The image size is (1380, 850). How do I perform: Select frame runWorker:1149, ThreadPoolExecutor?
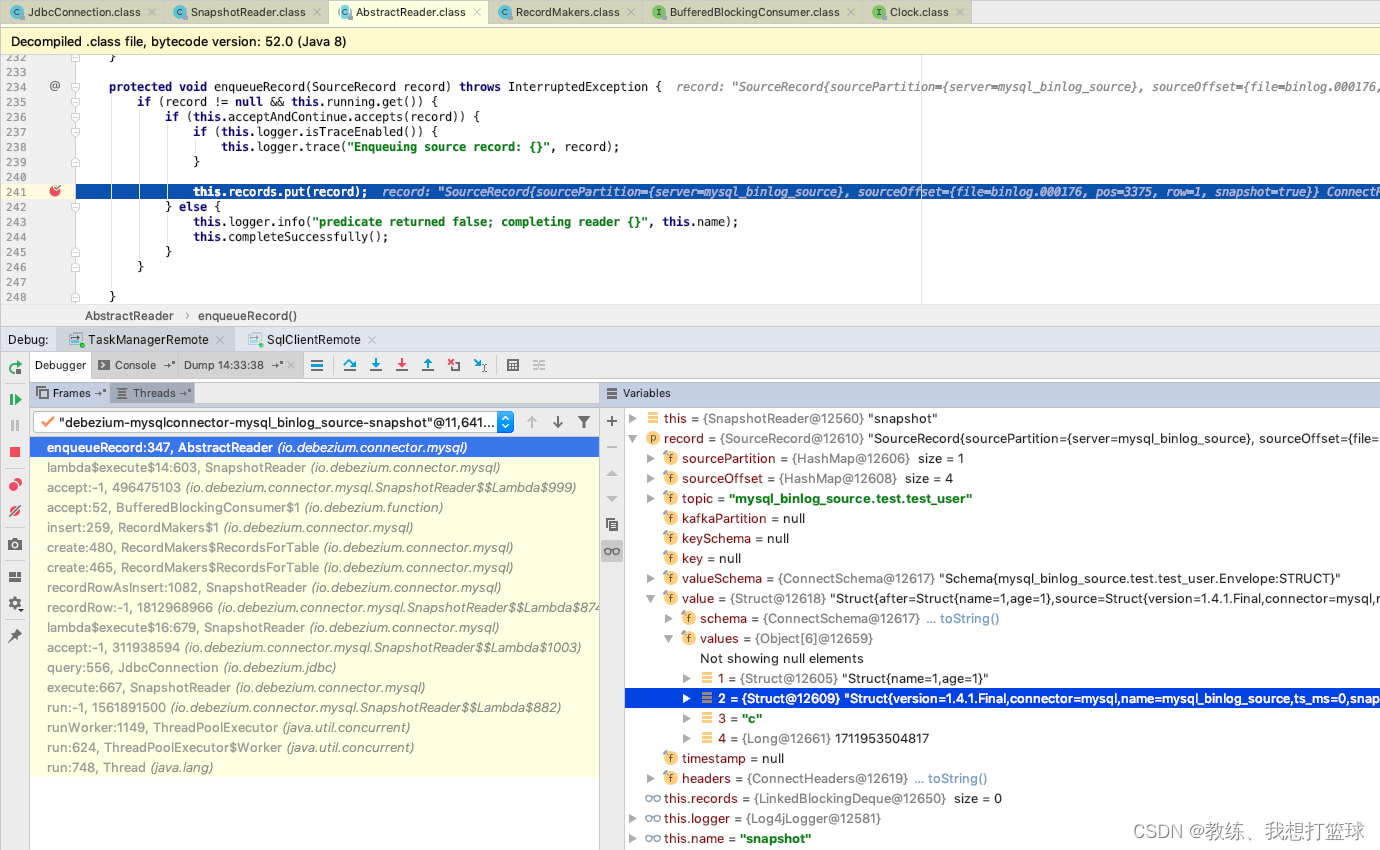314,727
